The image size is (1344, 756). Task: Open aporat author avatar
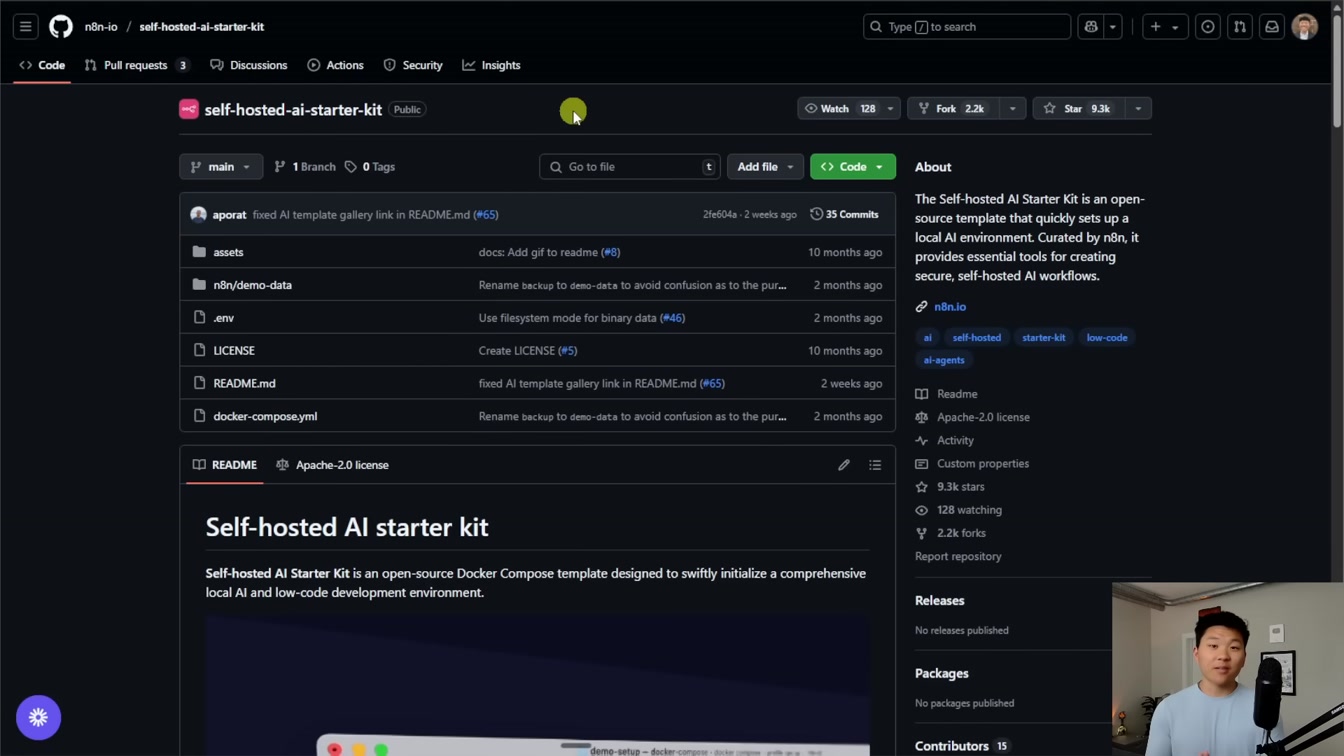coord(198,214)
